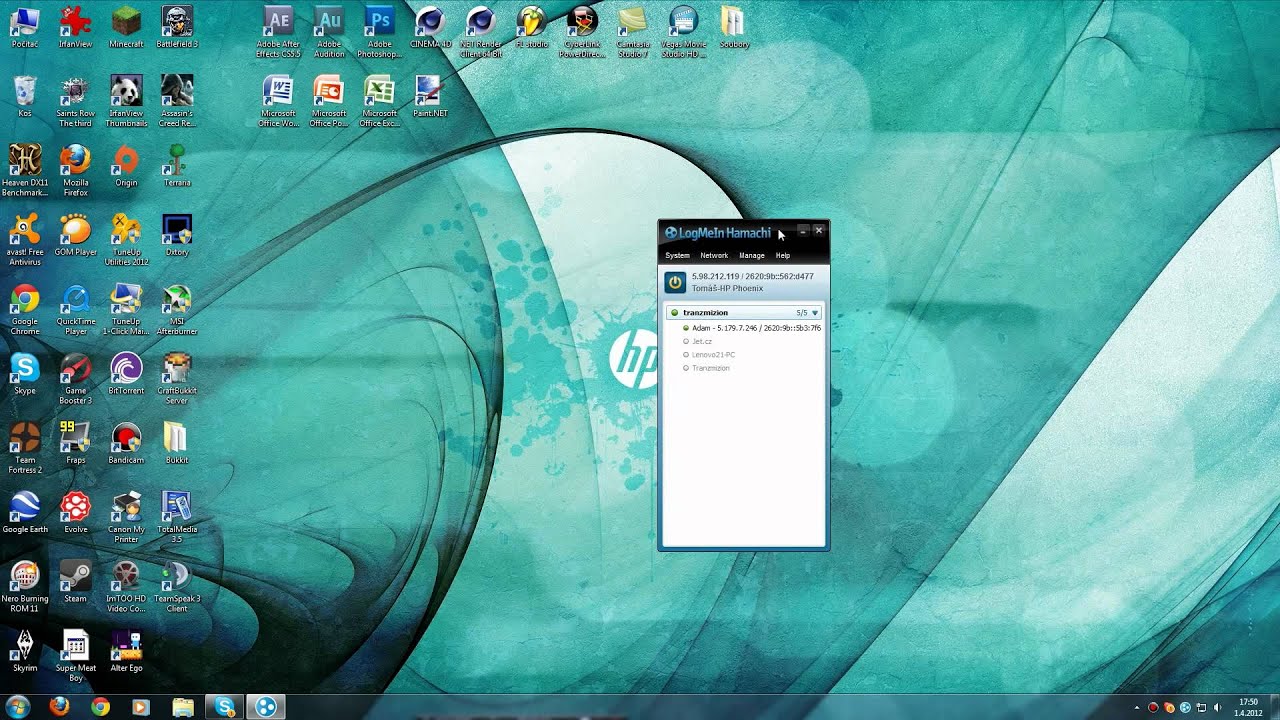The width and height of the screenshot is (1280, 720).
Task: Select the tranzmizion network header
Action: 744,313
